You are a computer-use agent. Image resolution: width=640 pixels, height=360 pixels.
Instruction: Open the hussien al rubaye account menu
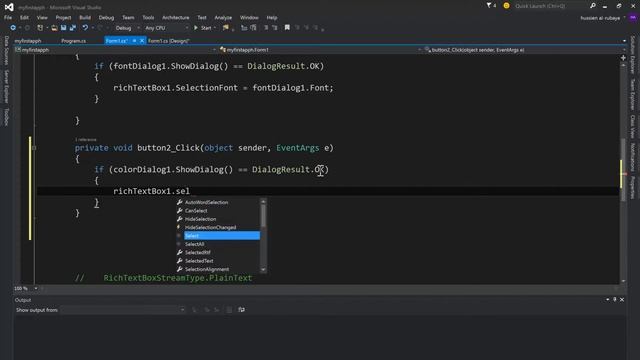[603, 18]
